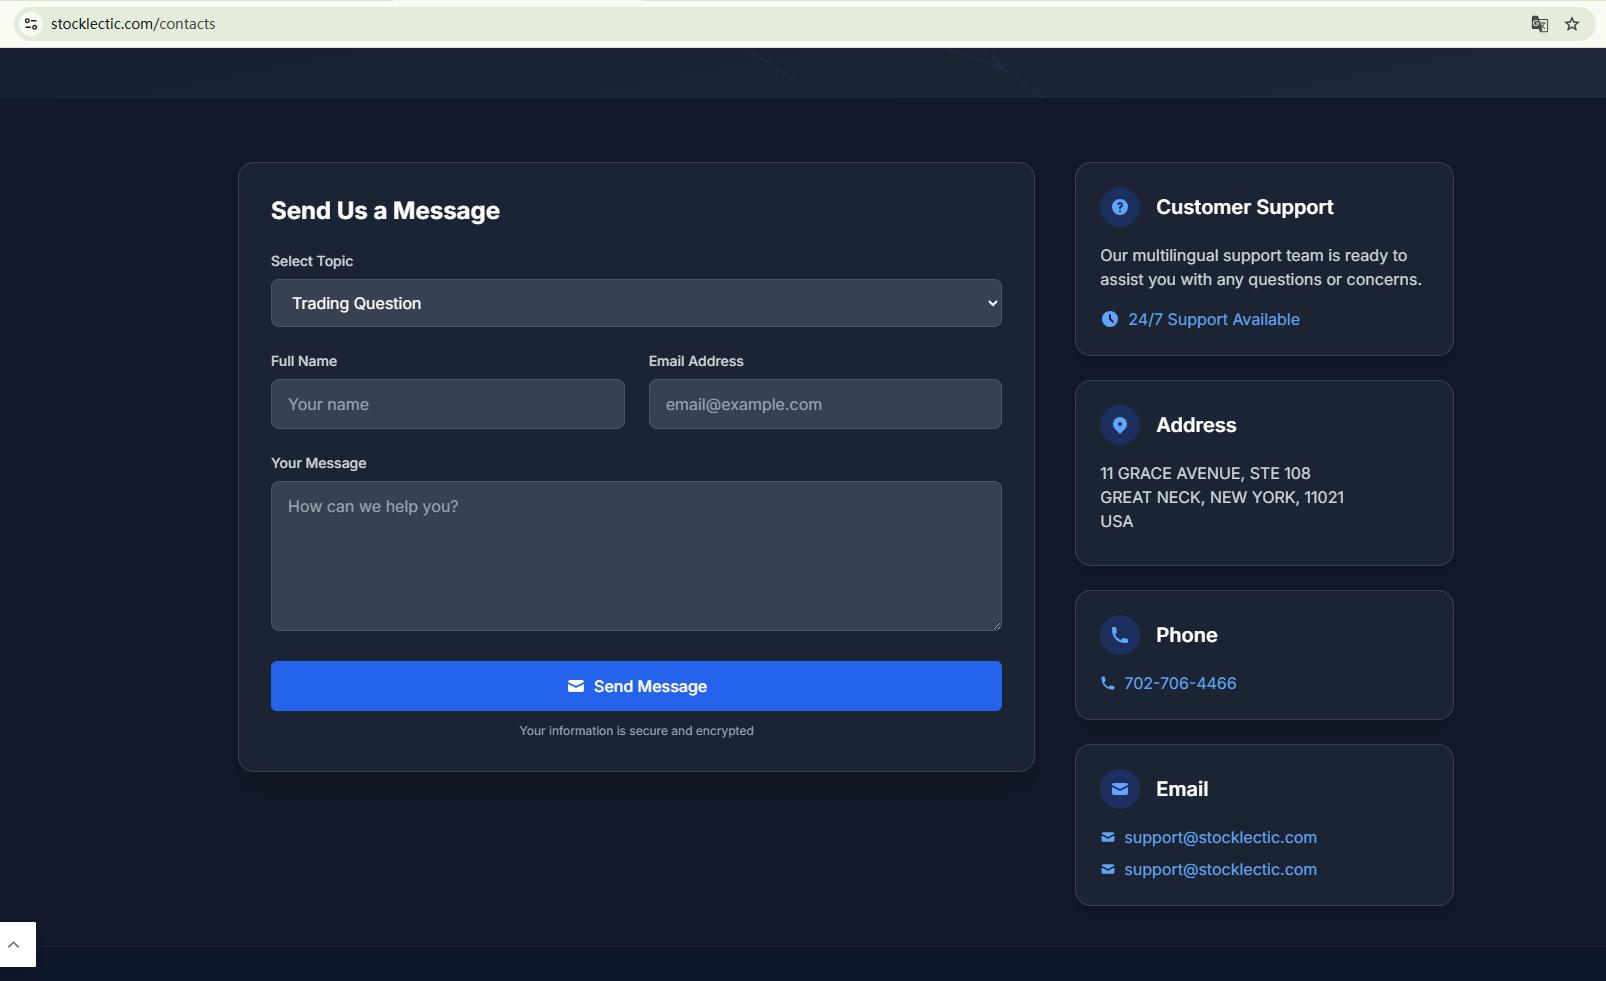Click the clock icon next to 24/7 Support
The width and height of the screenshot is (1606, 981).
click(x=1110, y=319)
